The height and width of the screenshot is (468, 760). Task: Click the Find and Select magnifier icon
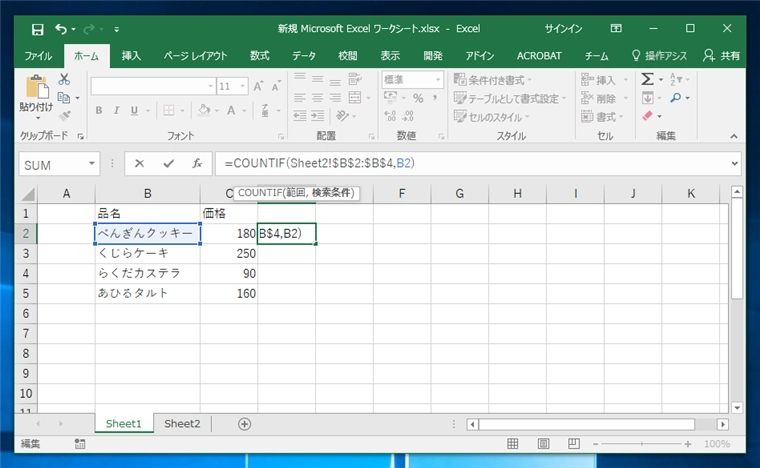[x=676, y=98]
